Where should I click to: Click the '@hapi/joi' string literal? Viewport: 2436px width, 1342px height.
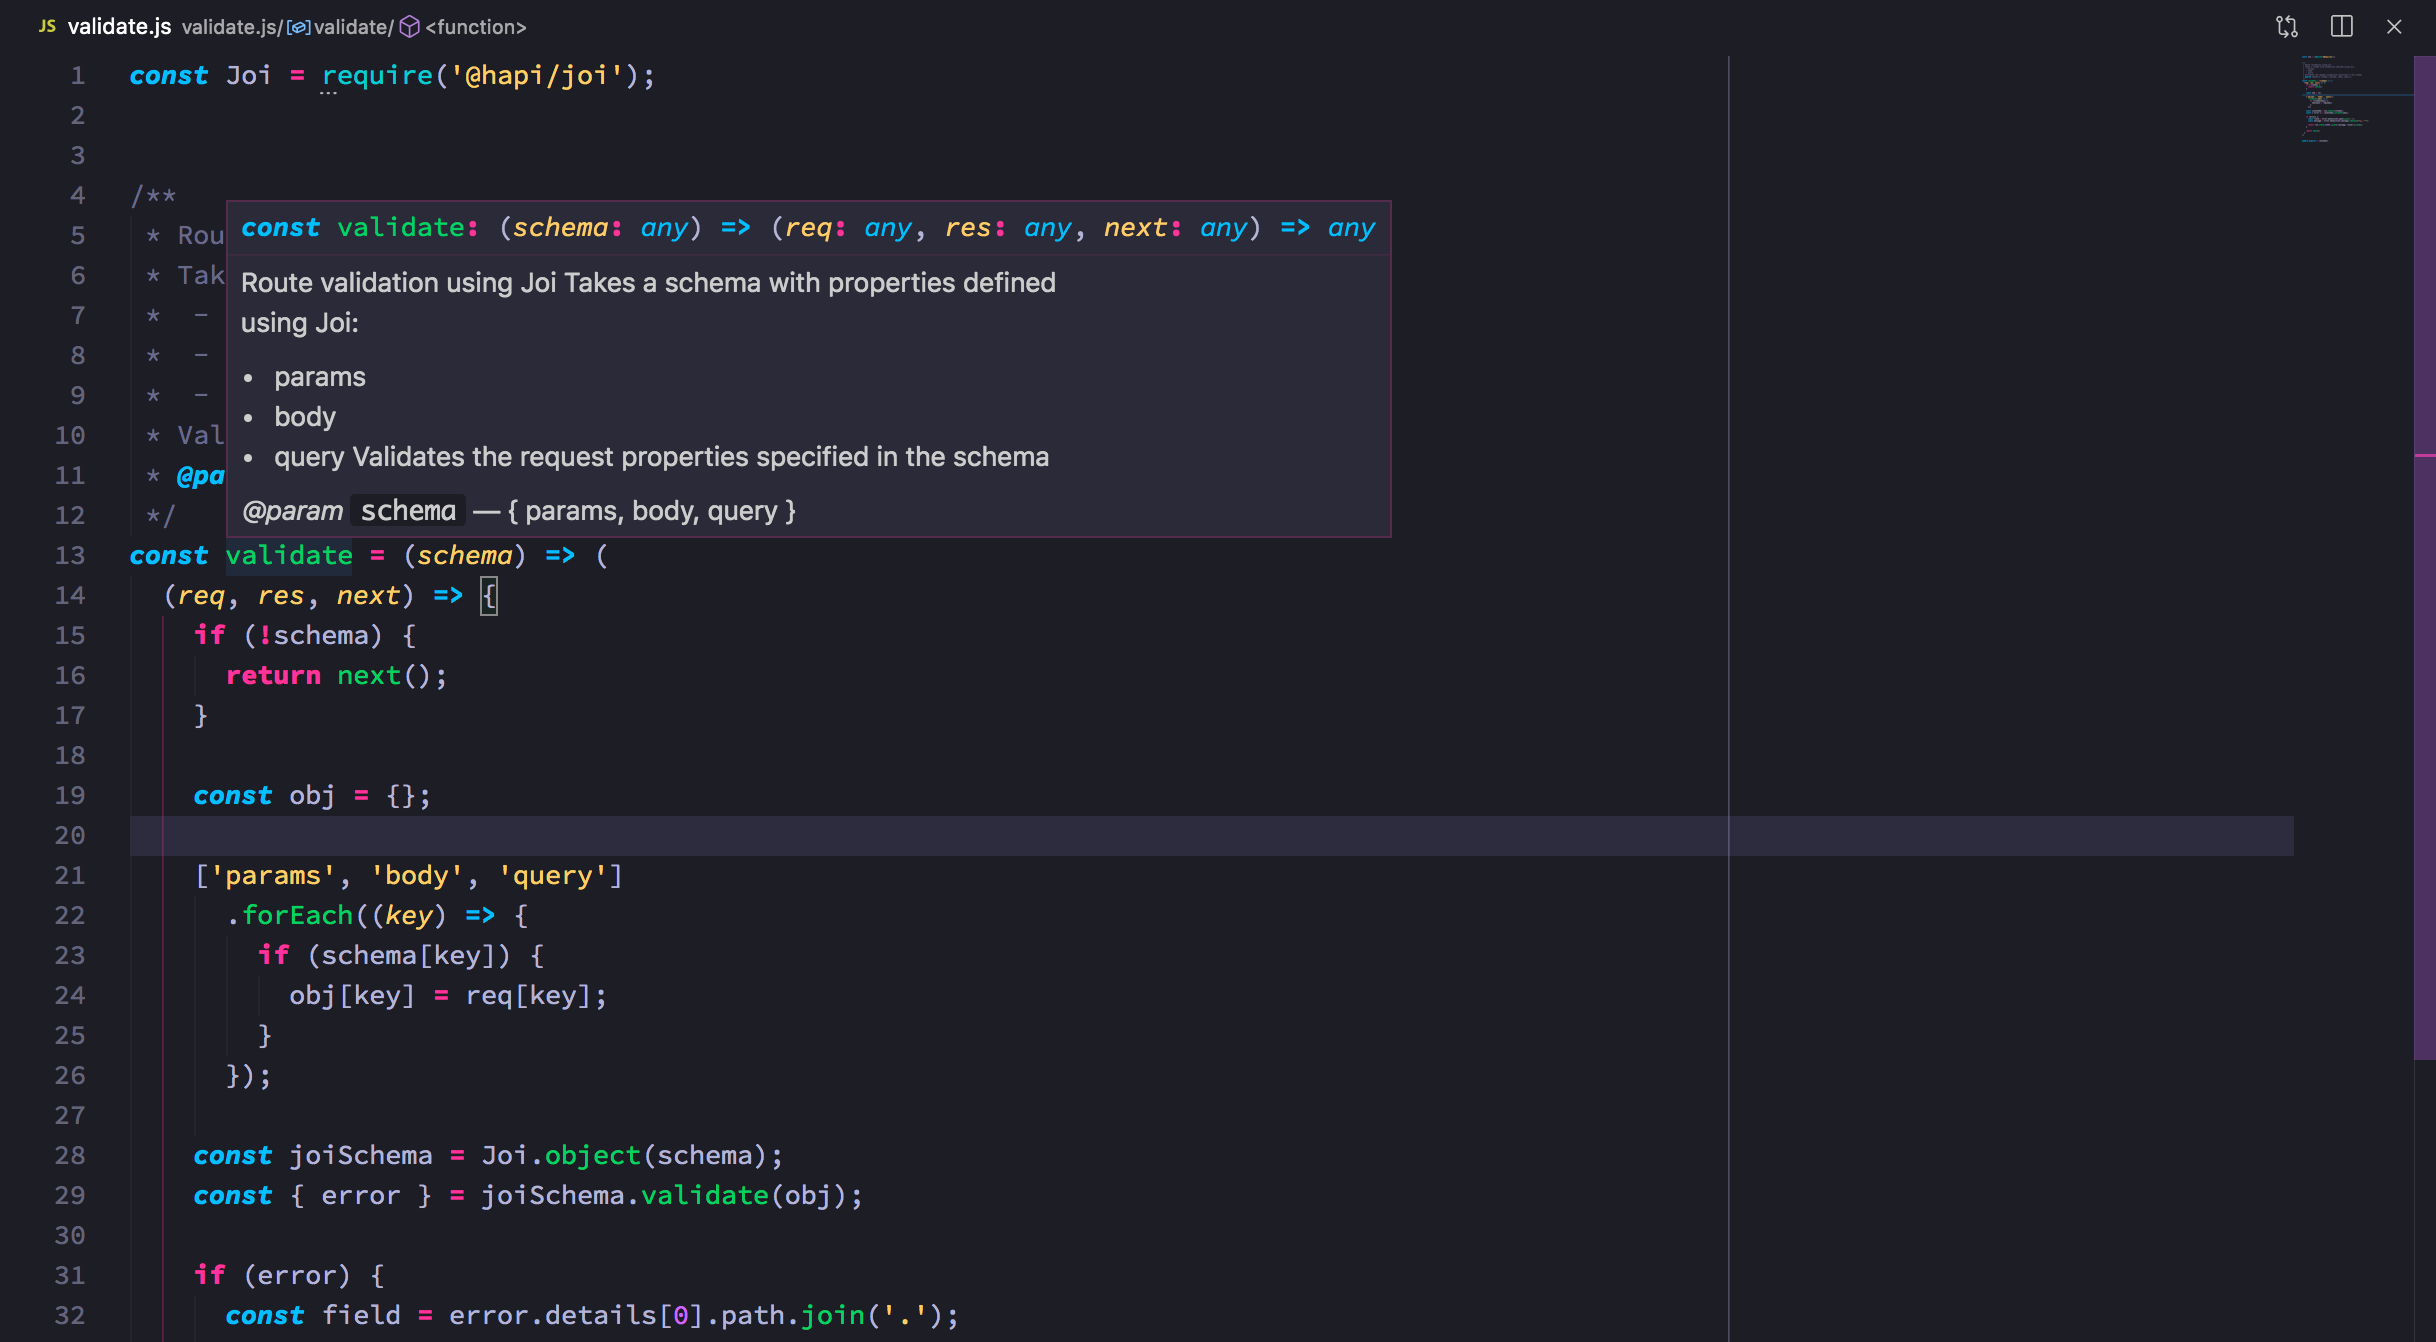point(537,76)
